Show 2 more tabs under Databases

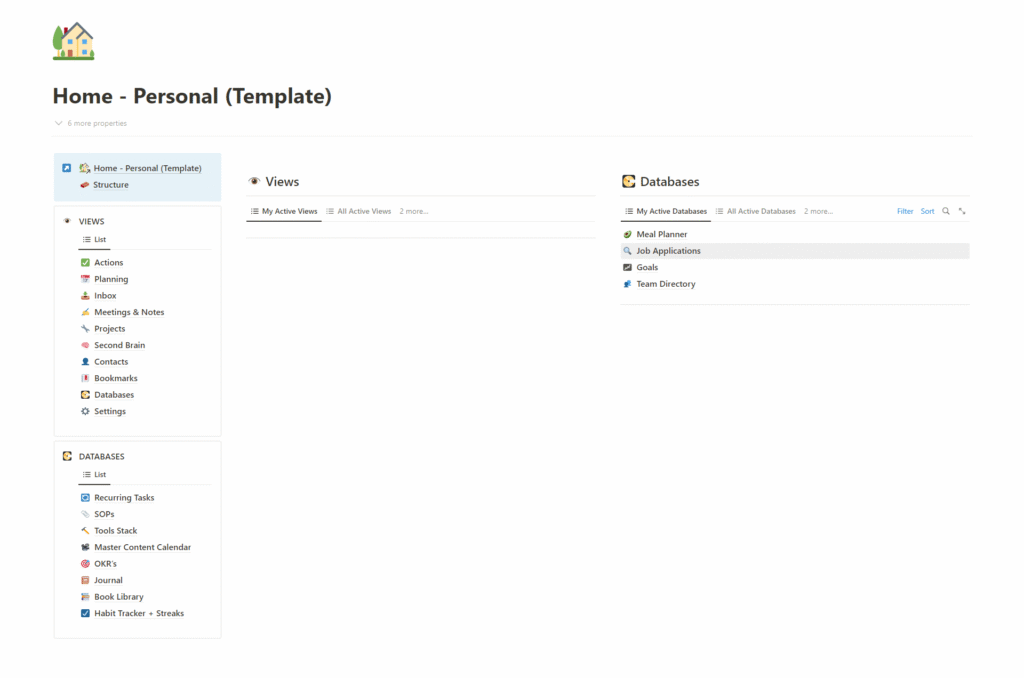tap(818, 212)
